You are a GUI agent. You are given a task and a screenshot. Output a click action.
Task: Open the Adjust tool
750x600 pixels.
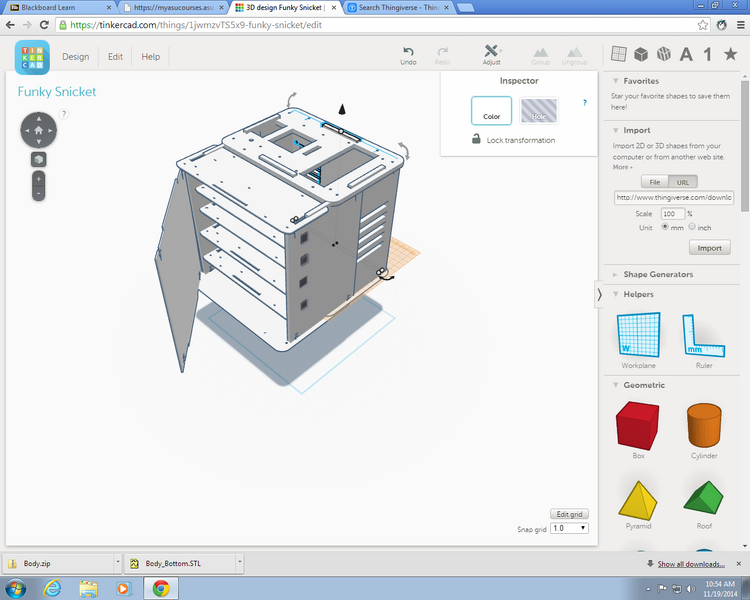[491, 52]
